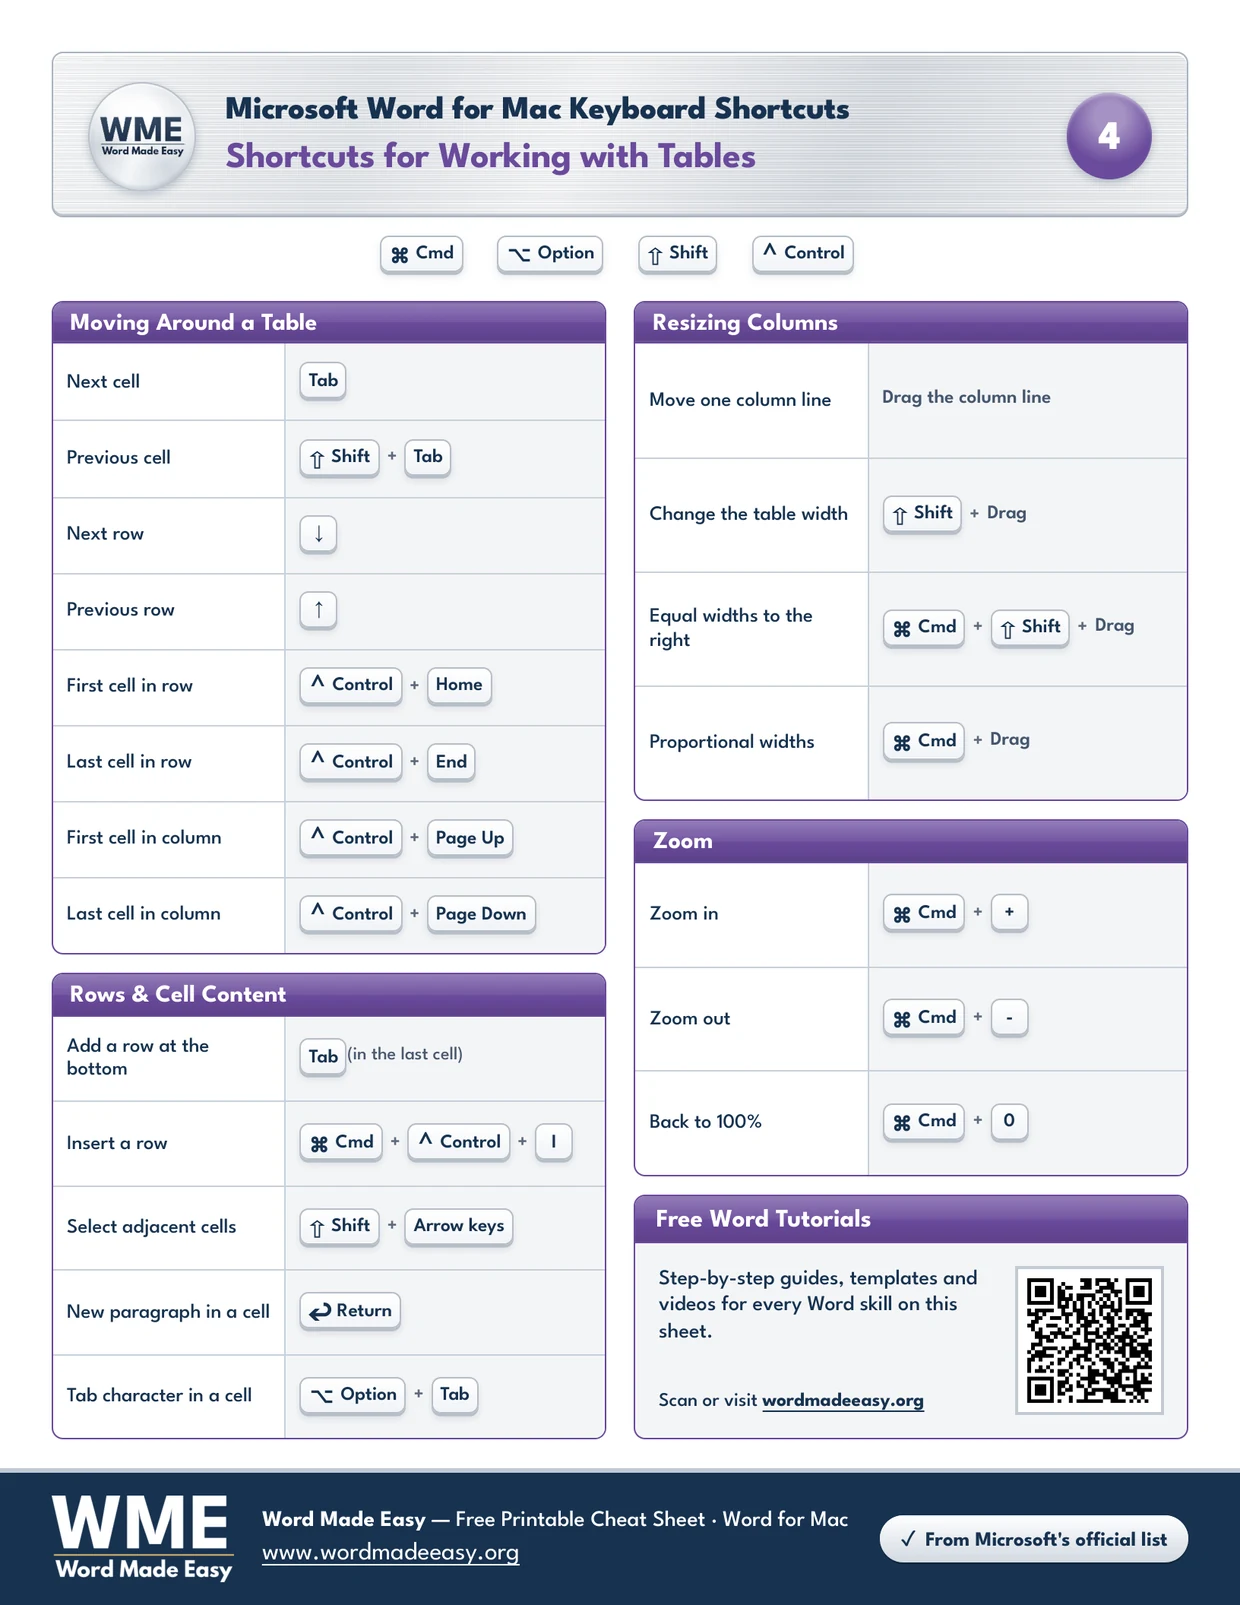The width and height of the screenshot is (1240, 1605).
Task: Click the From Microsoft's official list badge
Action: (x=1034, y=1539)
